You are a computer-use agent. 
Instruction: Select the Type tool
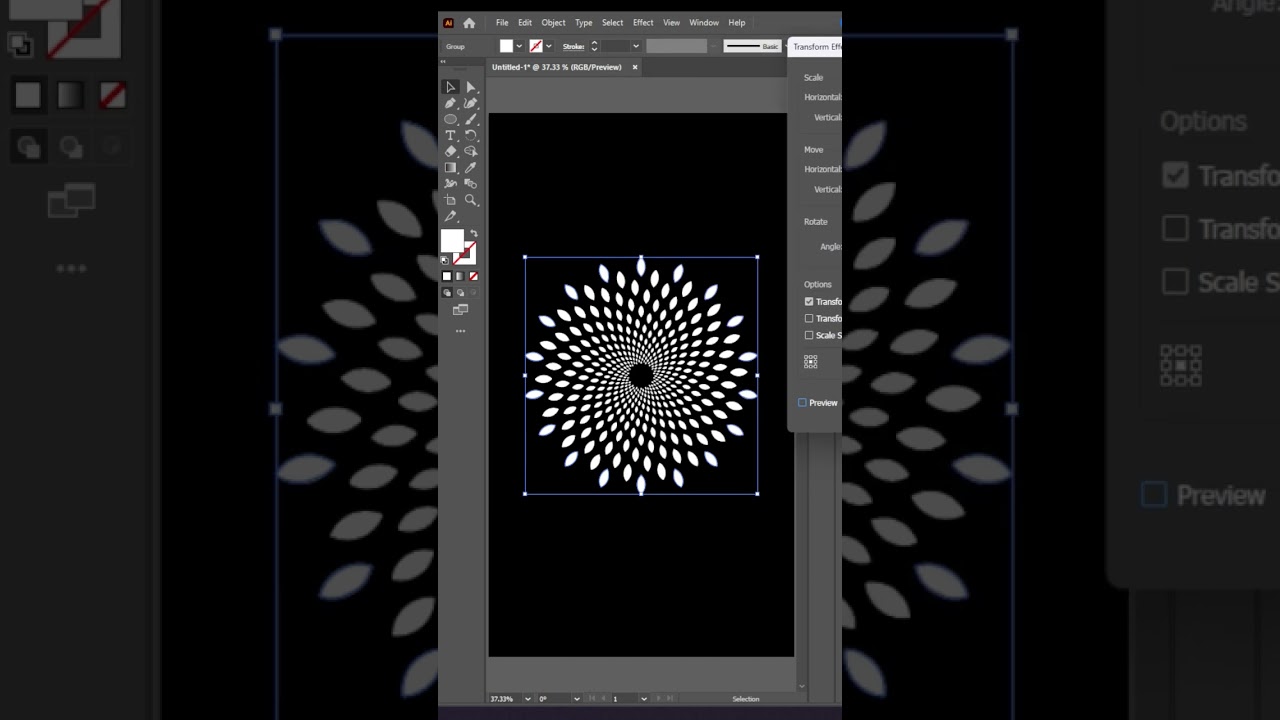pos(451,135)
